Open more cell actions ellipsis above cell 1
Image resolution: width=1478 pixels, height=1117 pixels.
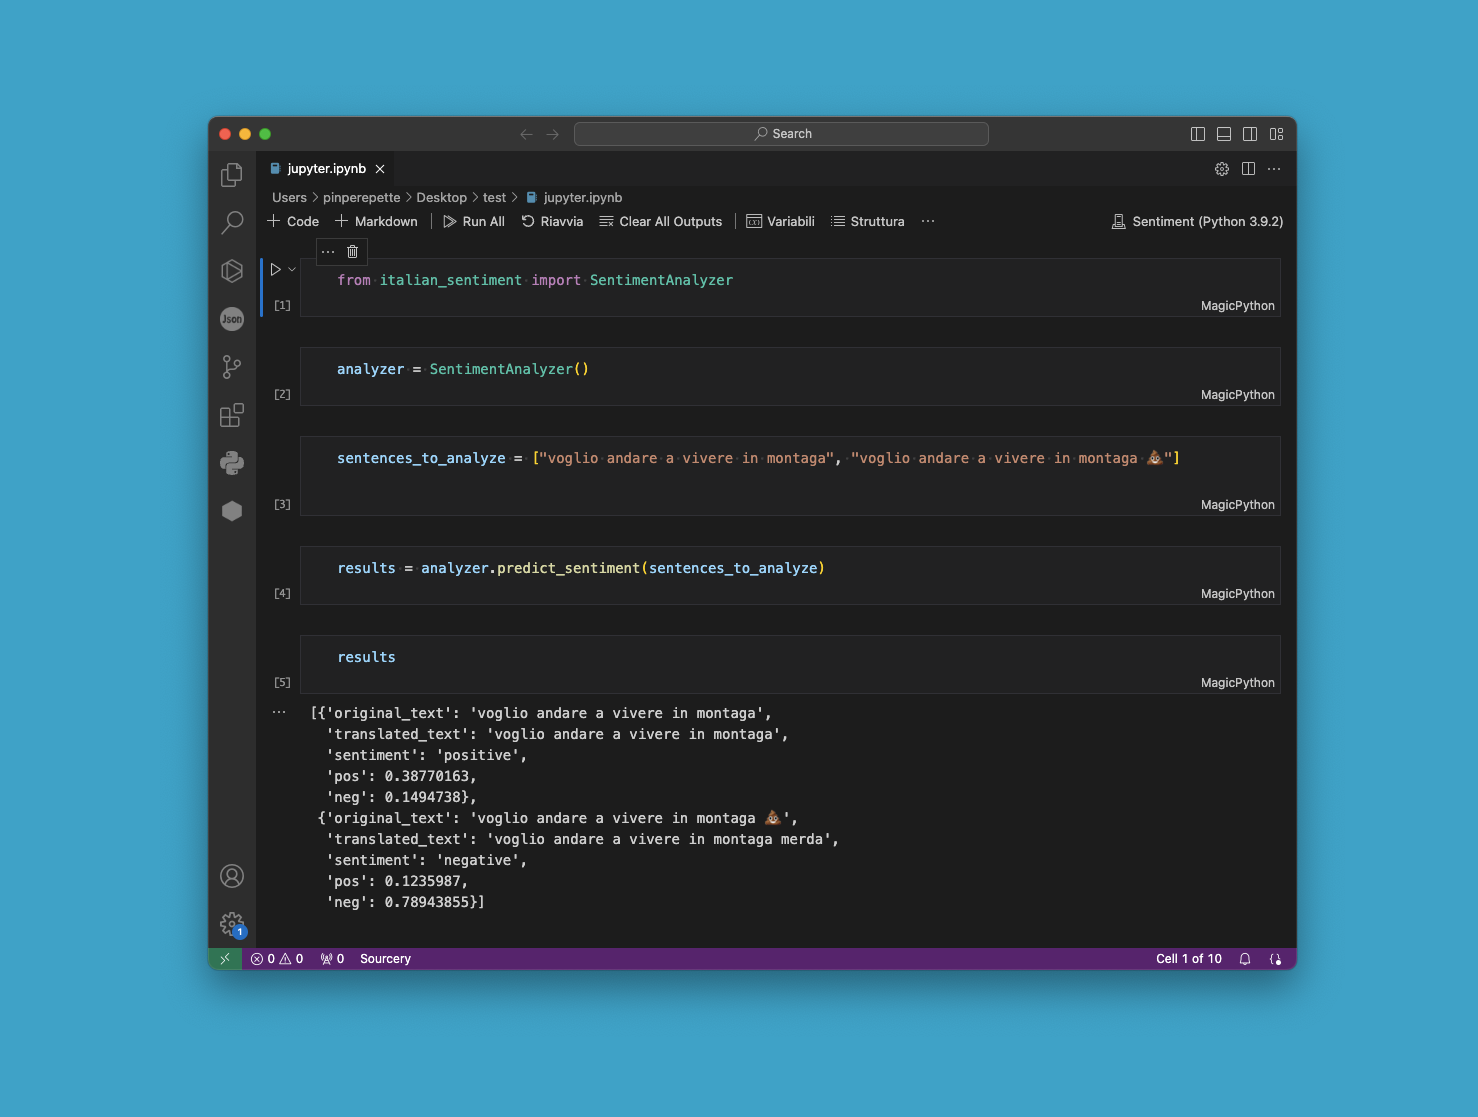tap(328, 252)
